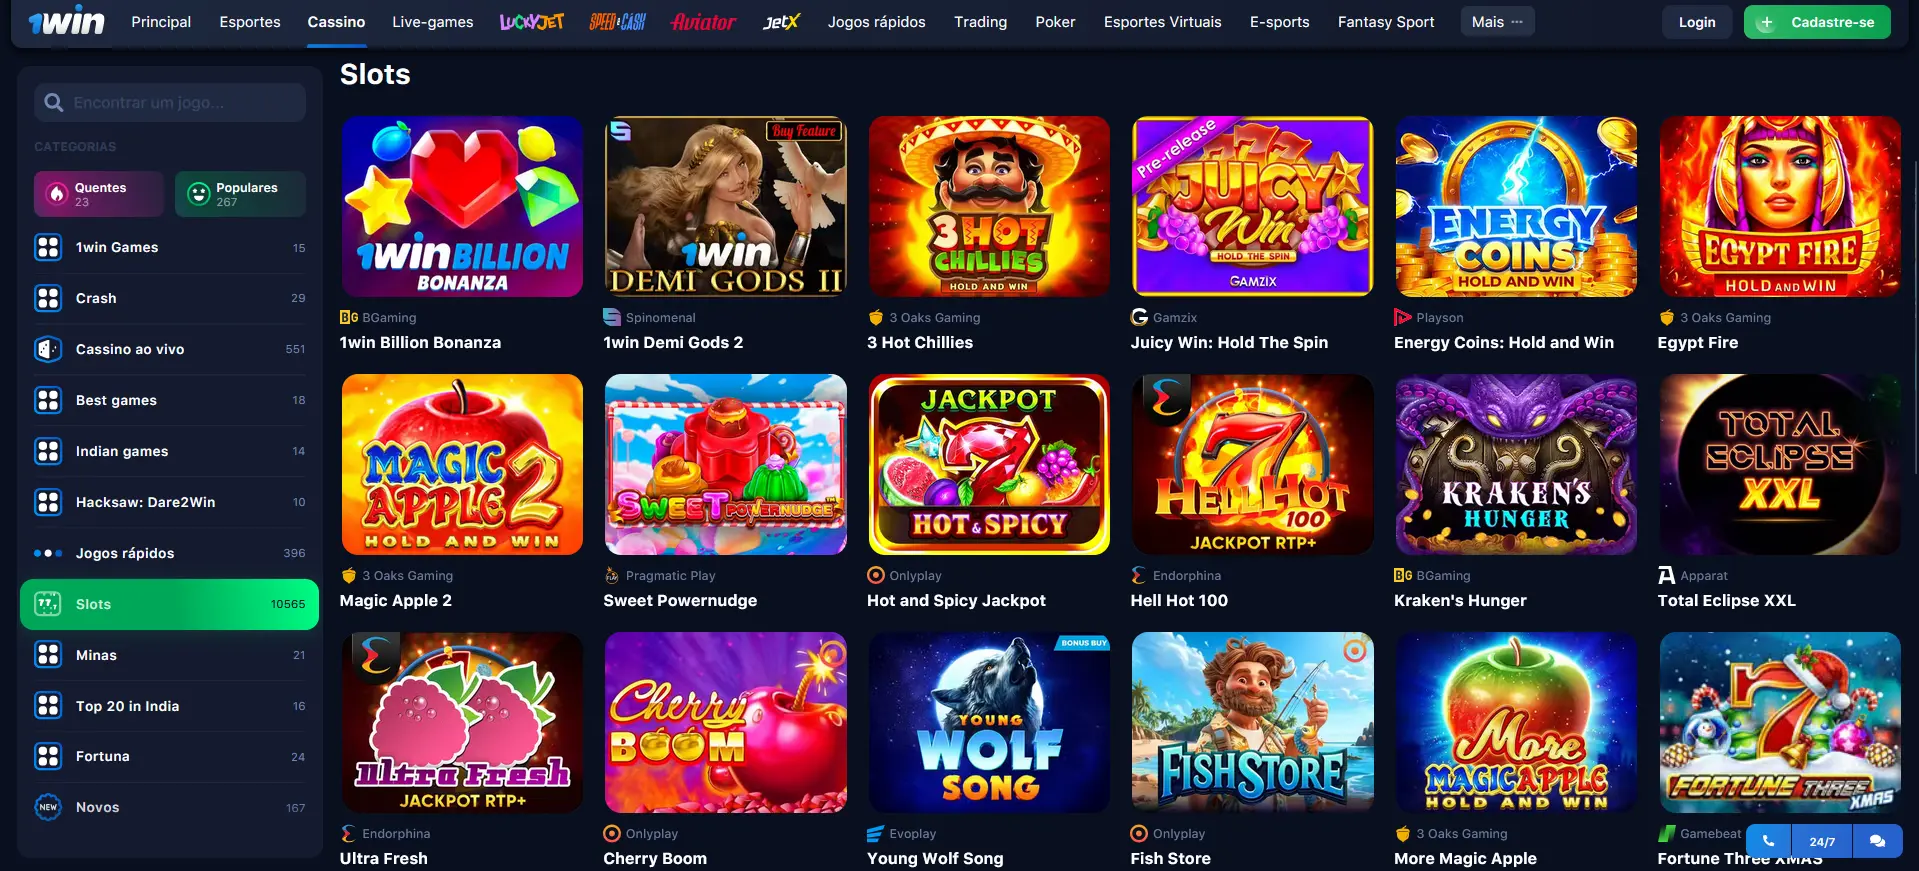Screen dimensions: 1919x871
Task: Expand the Mais menu
Action: 1497,22
